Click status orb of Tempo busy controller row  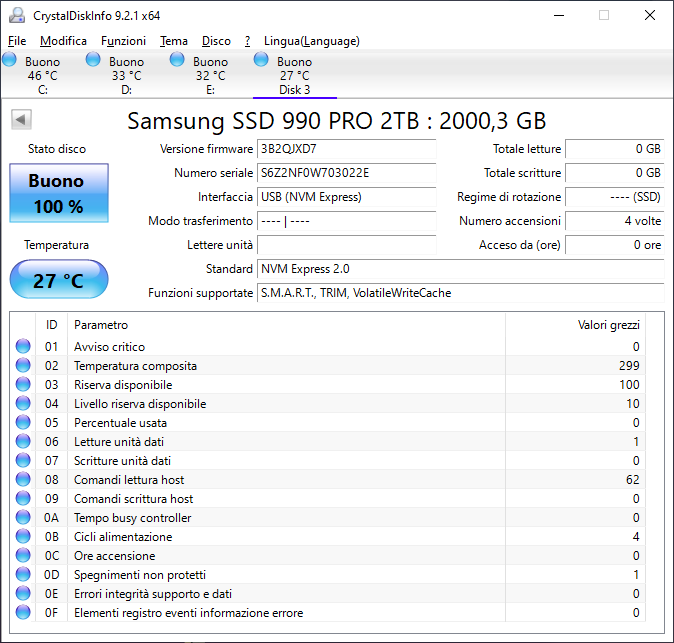23,517
